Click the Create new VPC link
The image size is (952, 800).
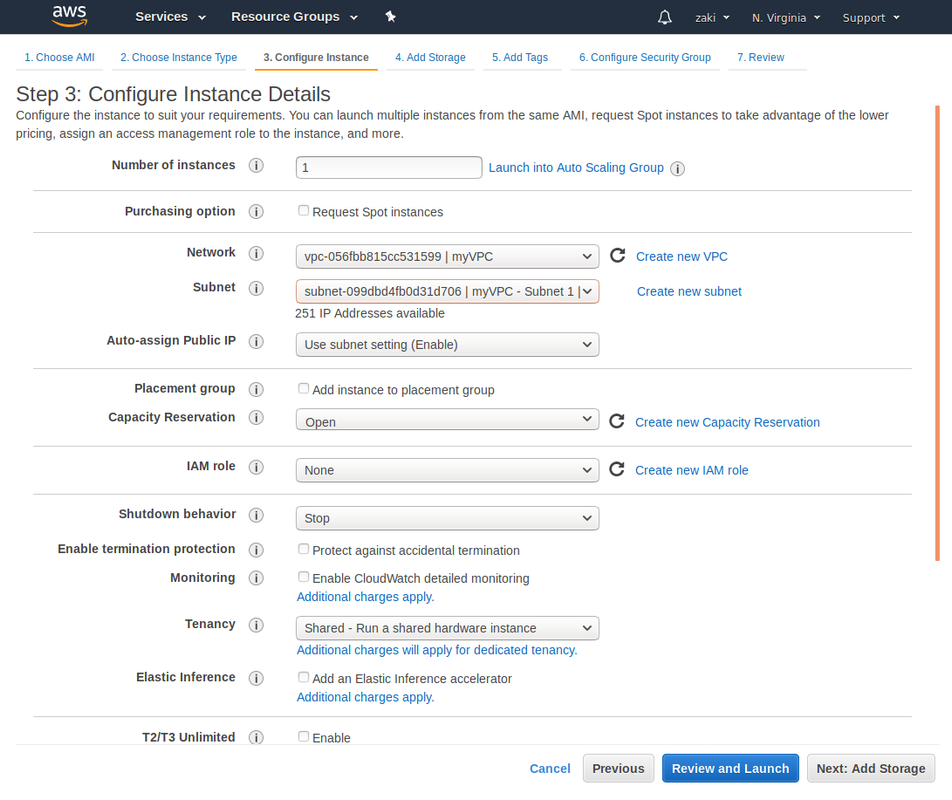(x=681, y=256)
